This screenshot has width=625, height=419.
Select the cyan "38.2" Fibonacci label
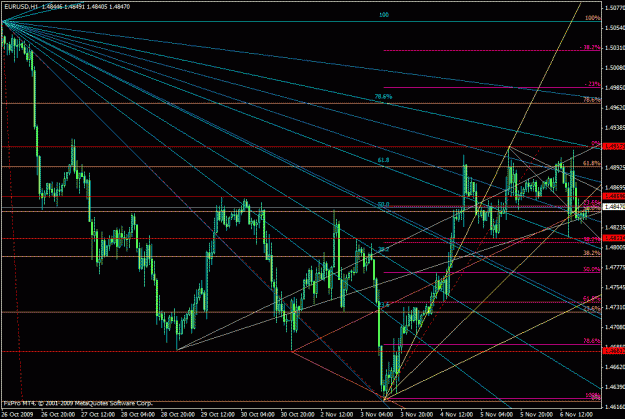coord(383,250)
